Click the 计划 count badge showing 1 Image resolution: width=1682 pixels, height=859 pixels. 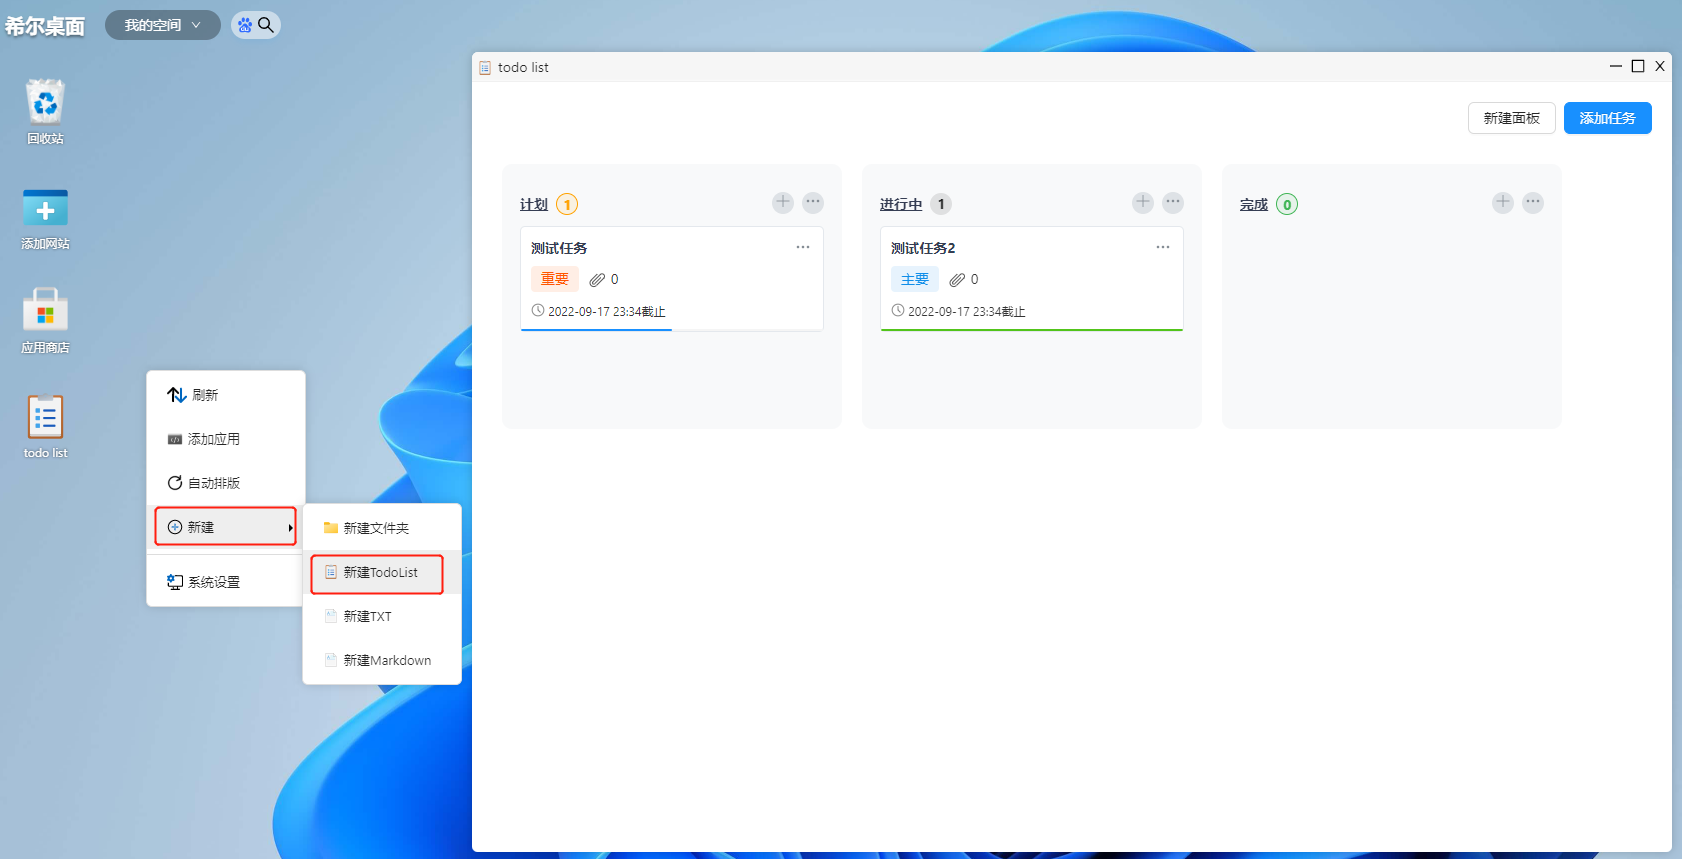coord(567,204)
